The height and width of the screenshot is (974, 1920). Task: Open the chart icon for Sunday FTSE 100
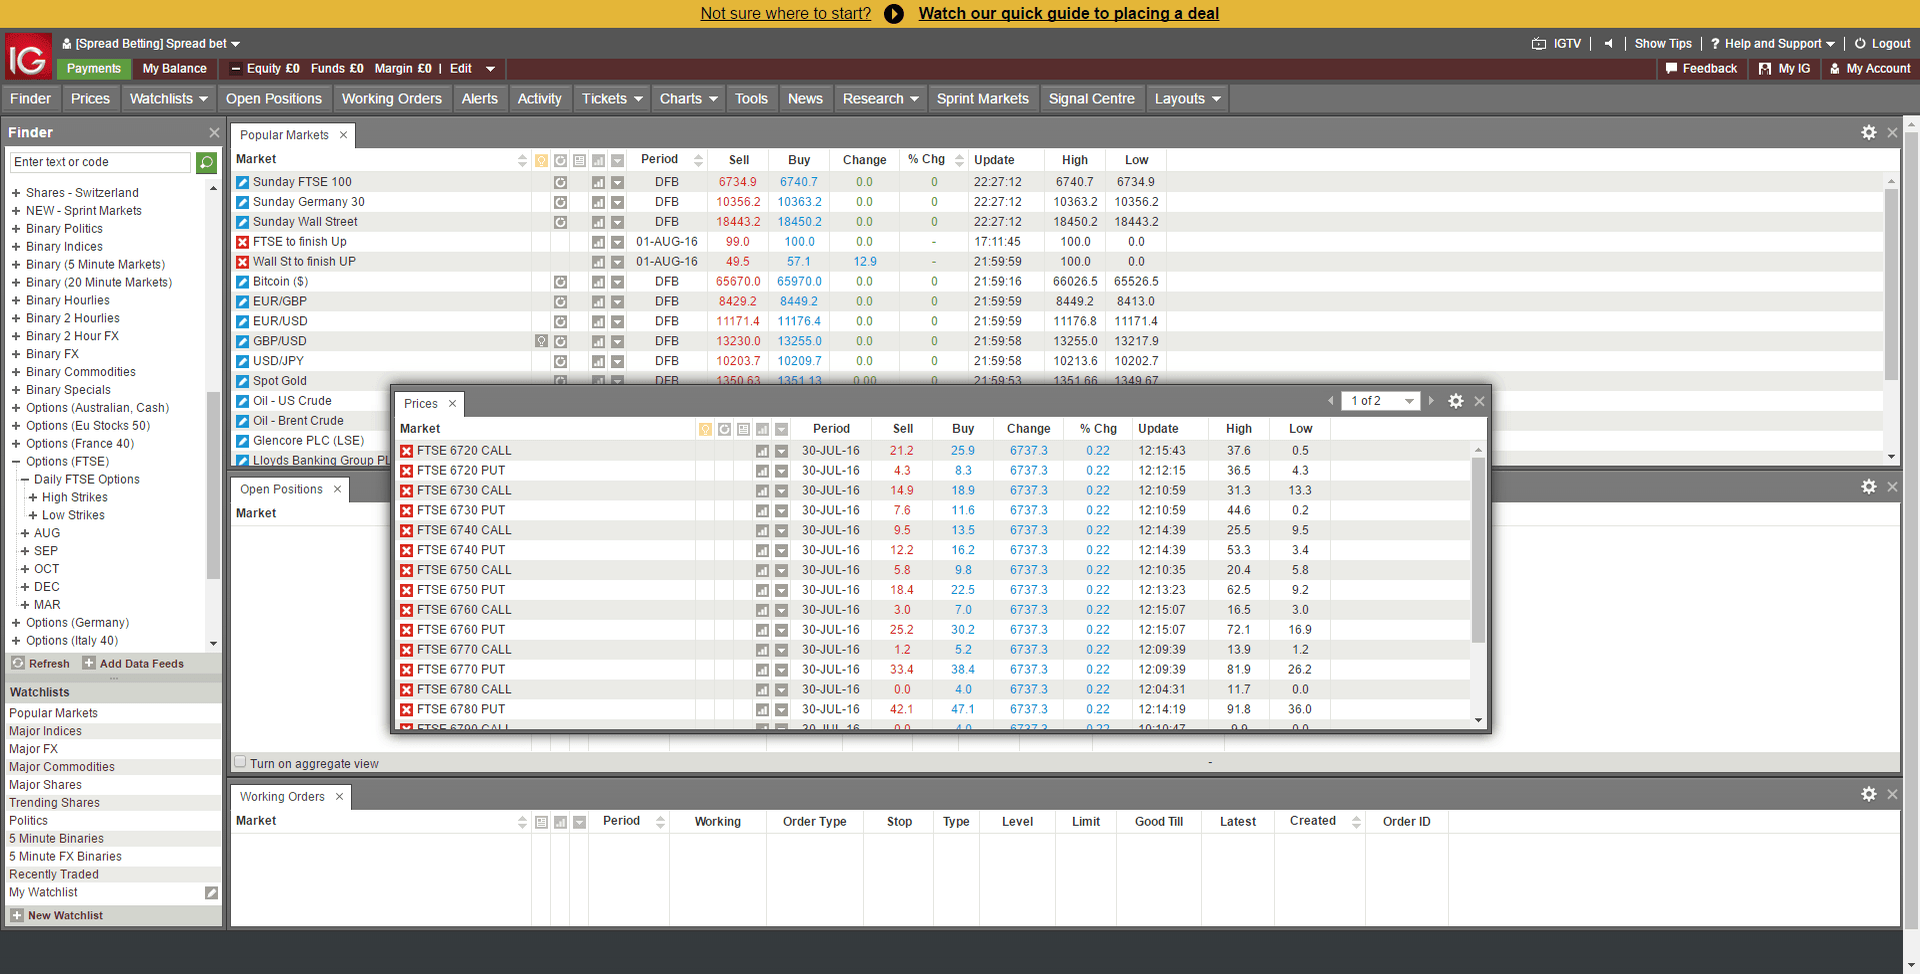pos(598,182)
